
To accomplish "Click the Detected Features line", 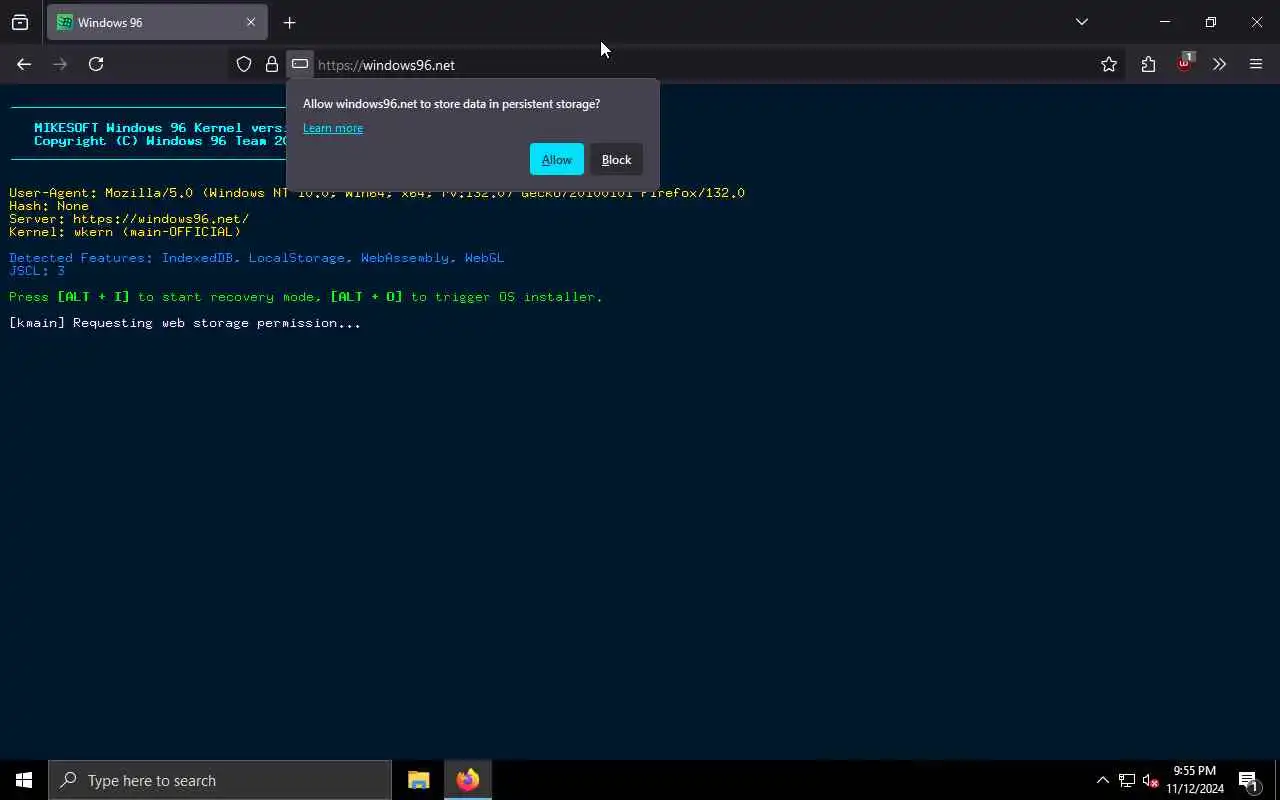I will tap(256, 258).
